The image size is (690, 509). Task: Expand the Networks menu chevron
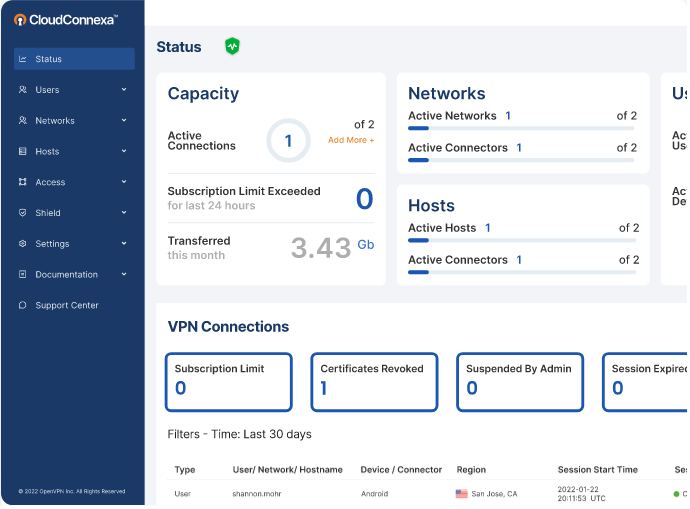(124, 120)
